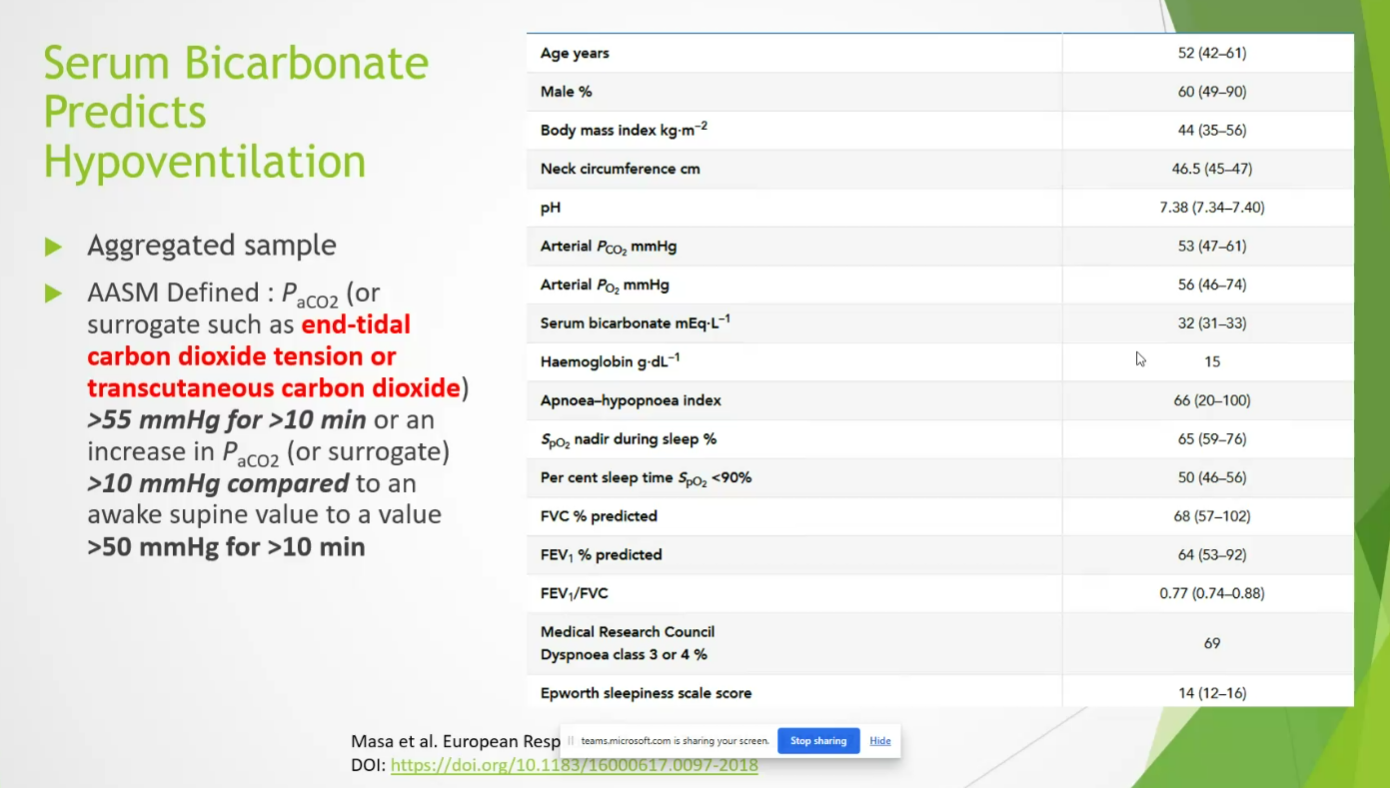Click the green arrow bullet beside AASM Defined

(53, 294)
